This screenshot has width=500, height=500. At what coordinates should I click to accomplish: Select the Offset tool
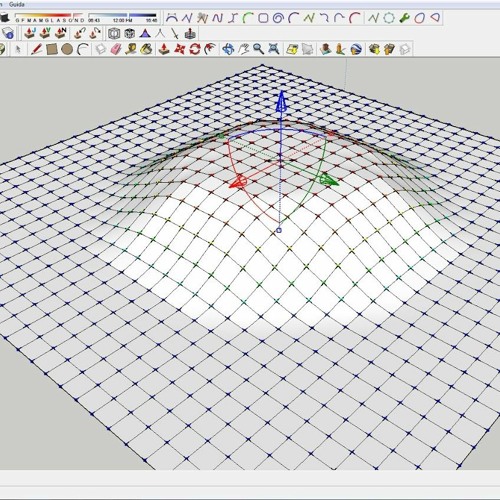pyautogui.click(x=210, y=49)
